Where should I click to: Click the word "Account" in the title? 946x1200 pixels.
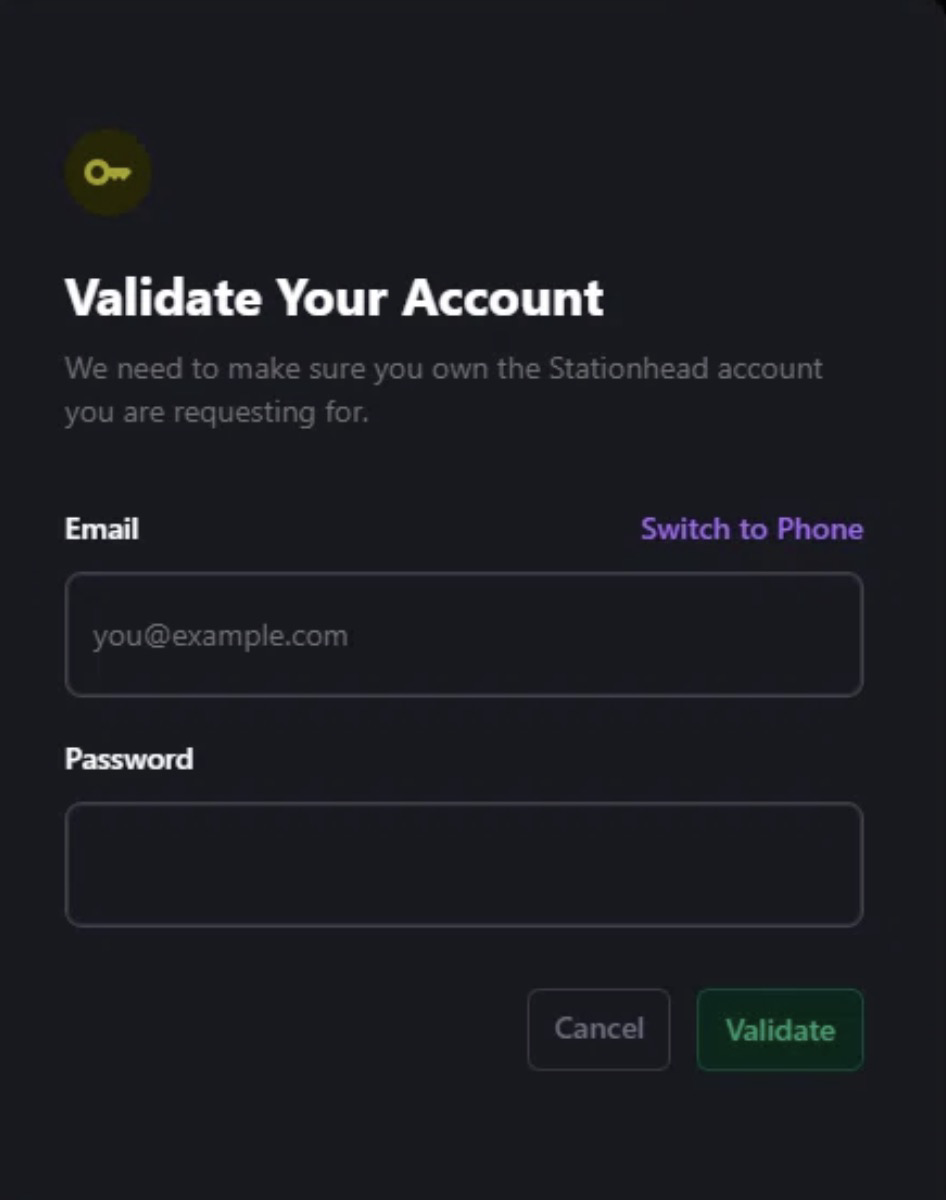tap(503, 297)
